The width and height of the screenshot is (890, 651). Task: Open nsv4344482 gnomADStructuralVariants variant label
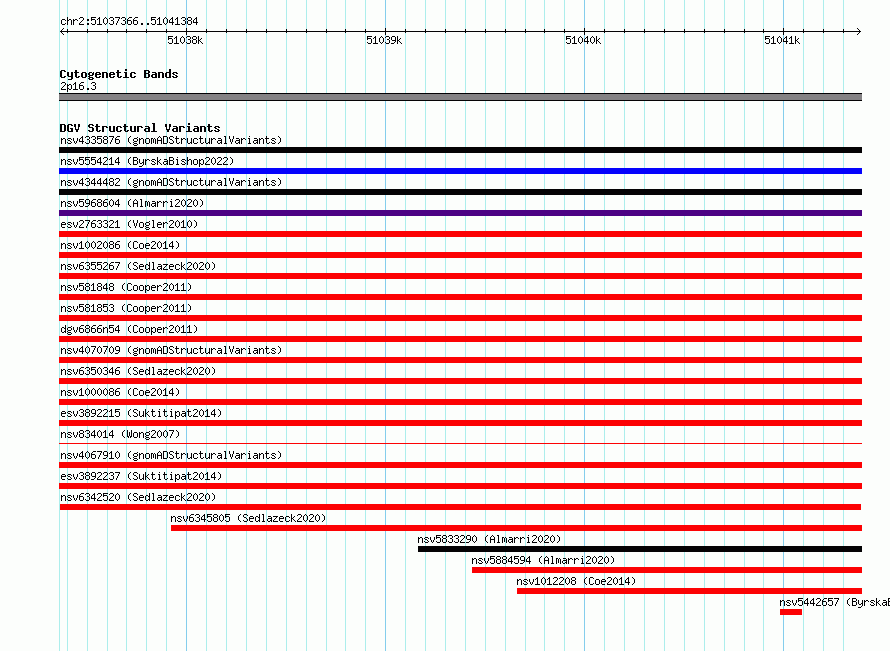coord(171,182)
